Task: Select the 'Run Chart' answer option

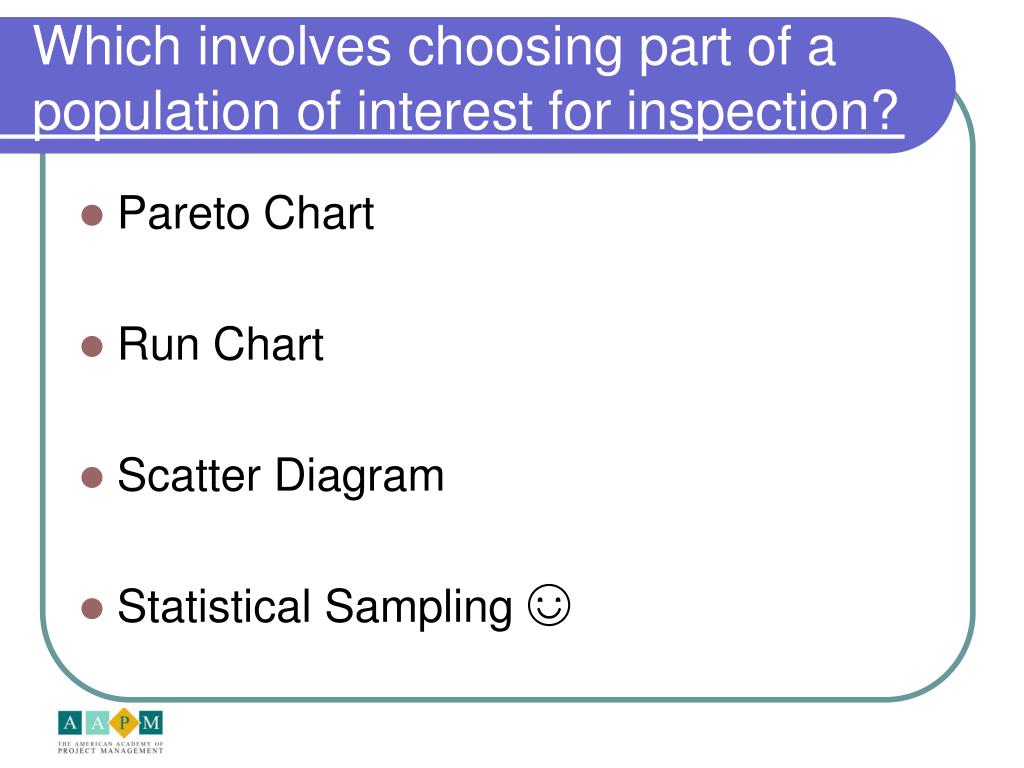Action: pos(221,344)
